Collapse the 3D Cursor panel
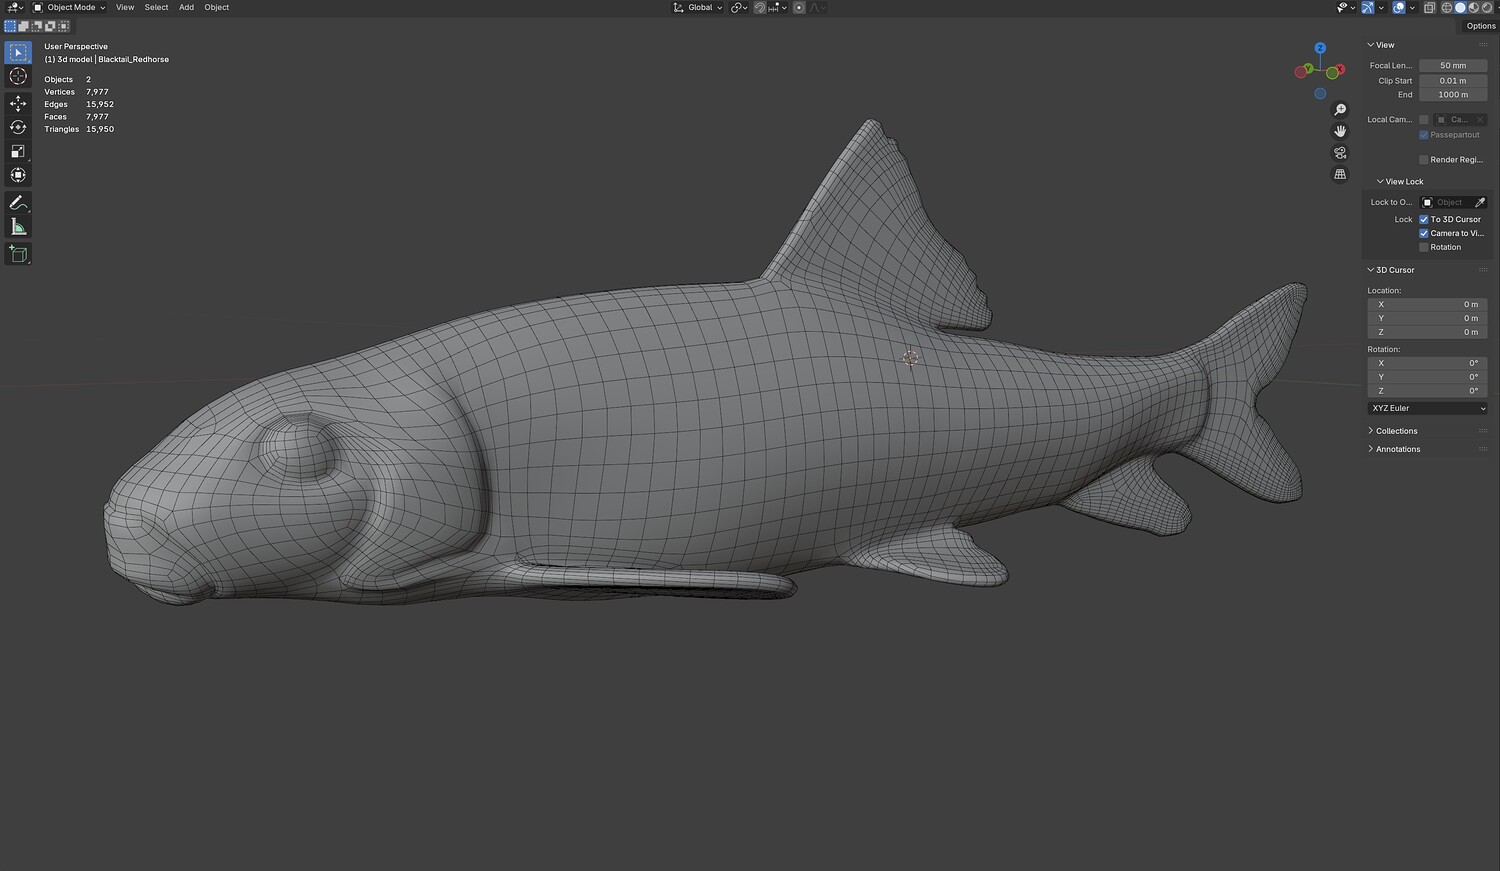This screenshot has height=871, width=1500. [x=1391, y=270]
